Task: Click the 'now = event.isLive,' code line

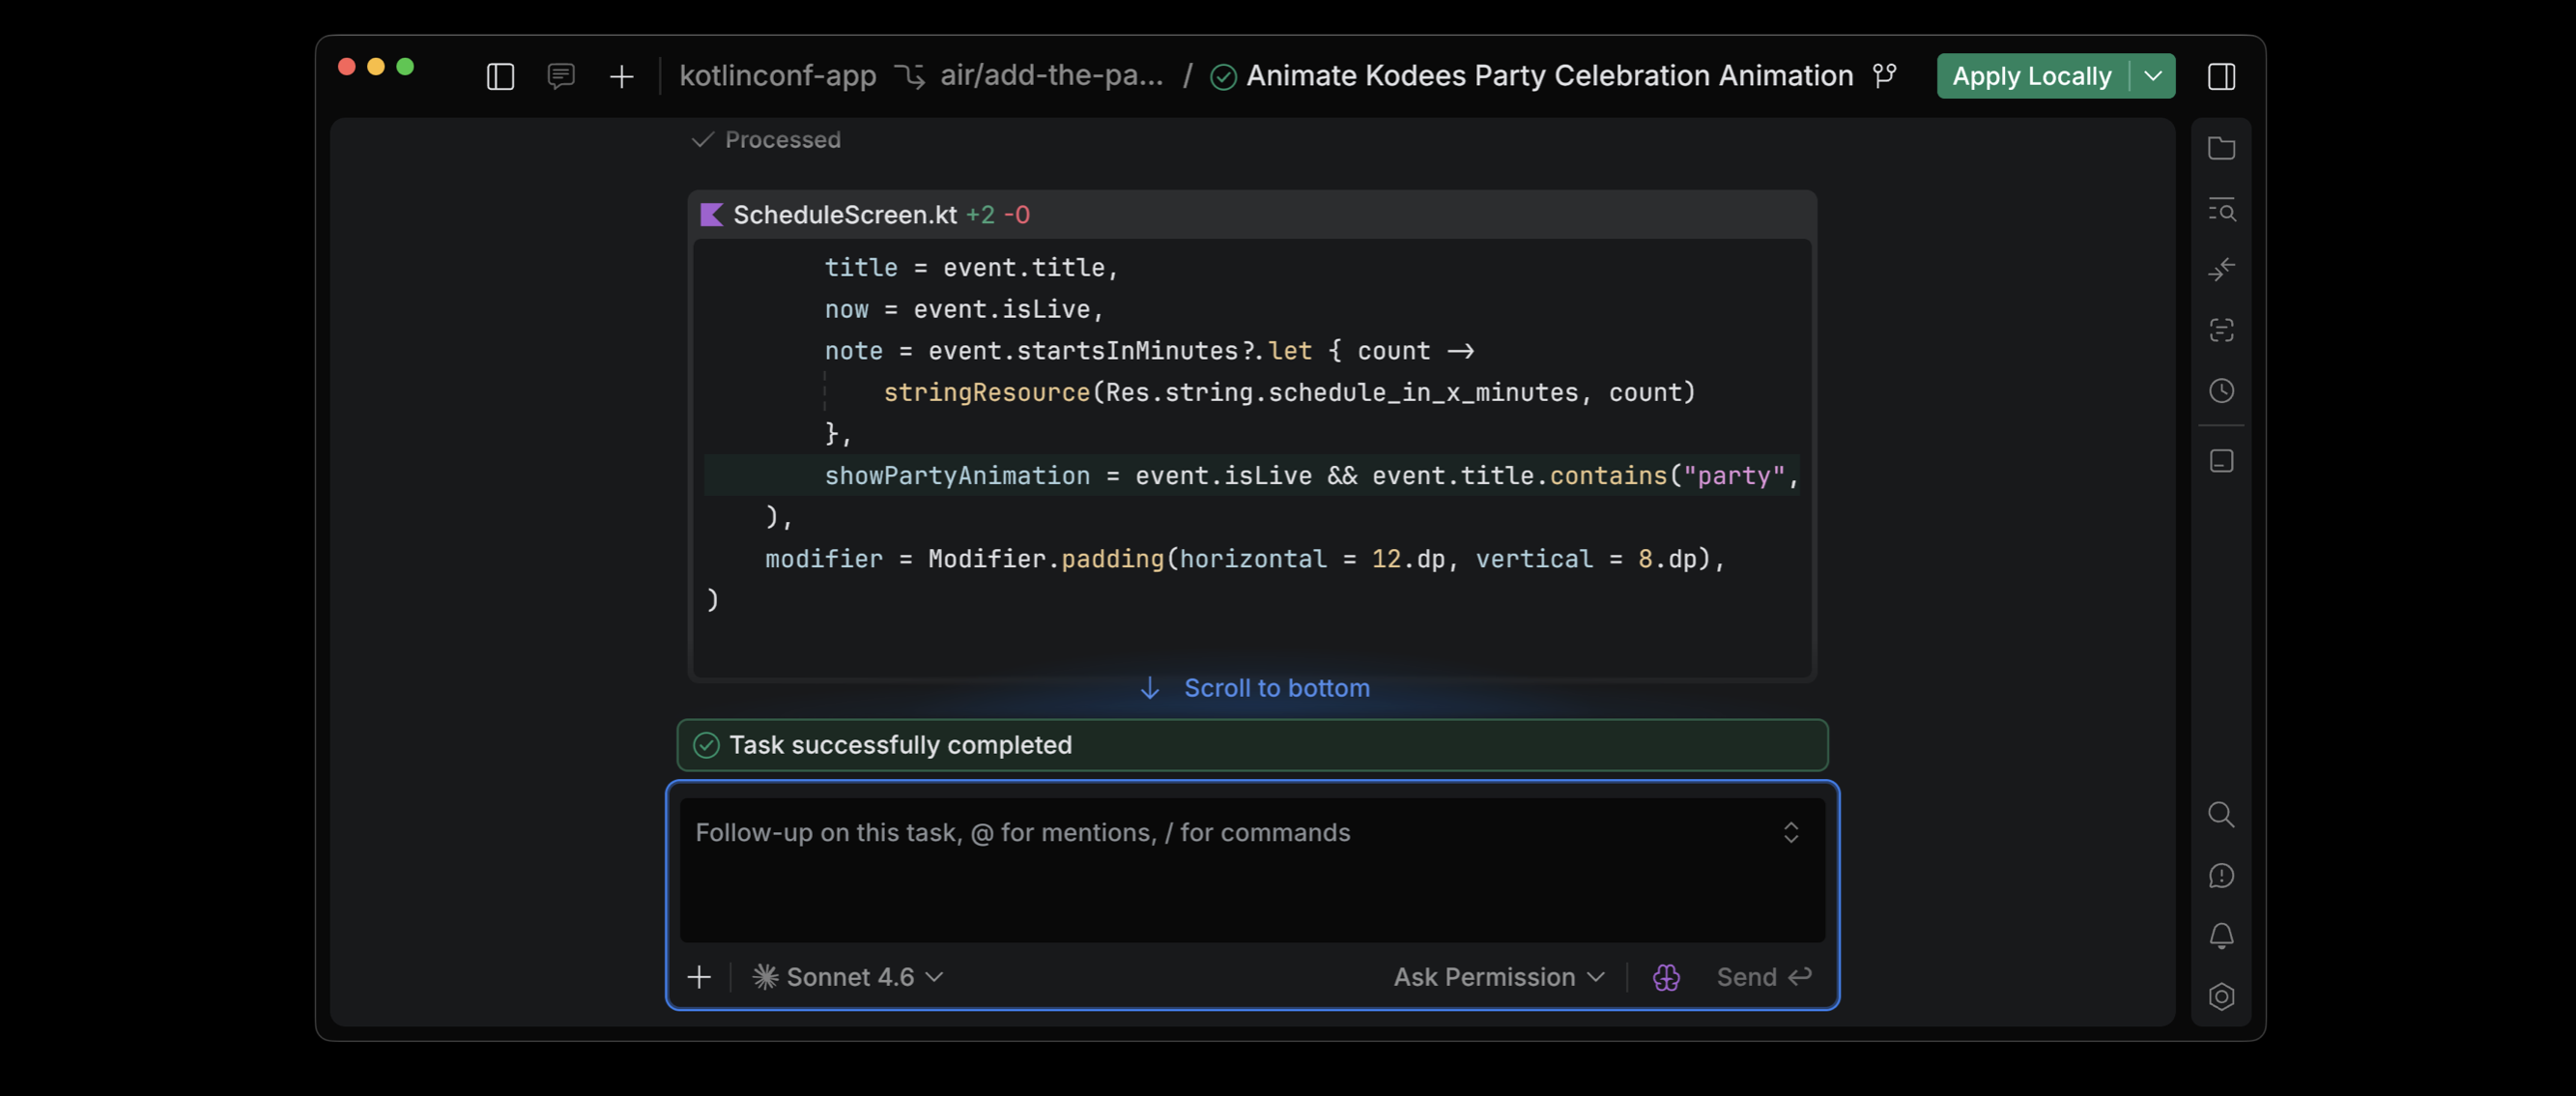Action: pos(963,310)
